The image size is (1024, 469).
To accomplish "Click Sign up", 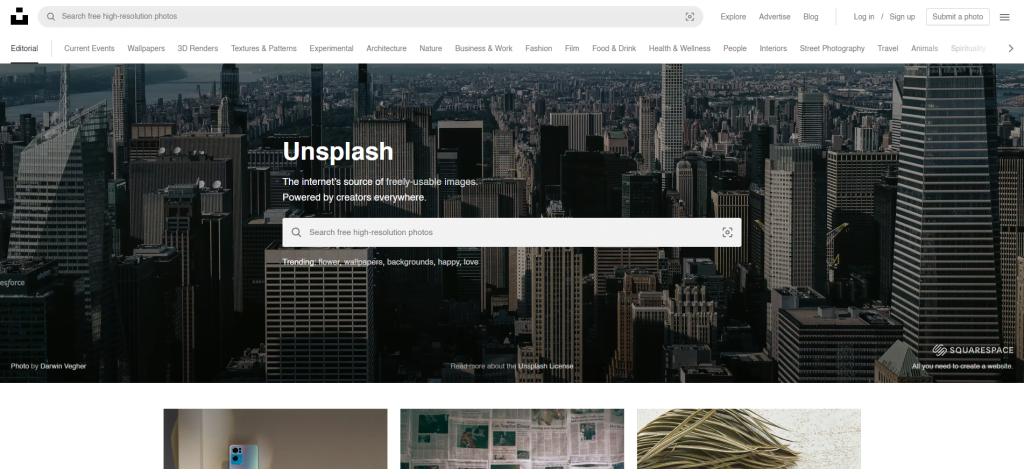I will [x=902, y=17].
